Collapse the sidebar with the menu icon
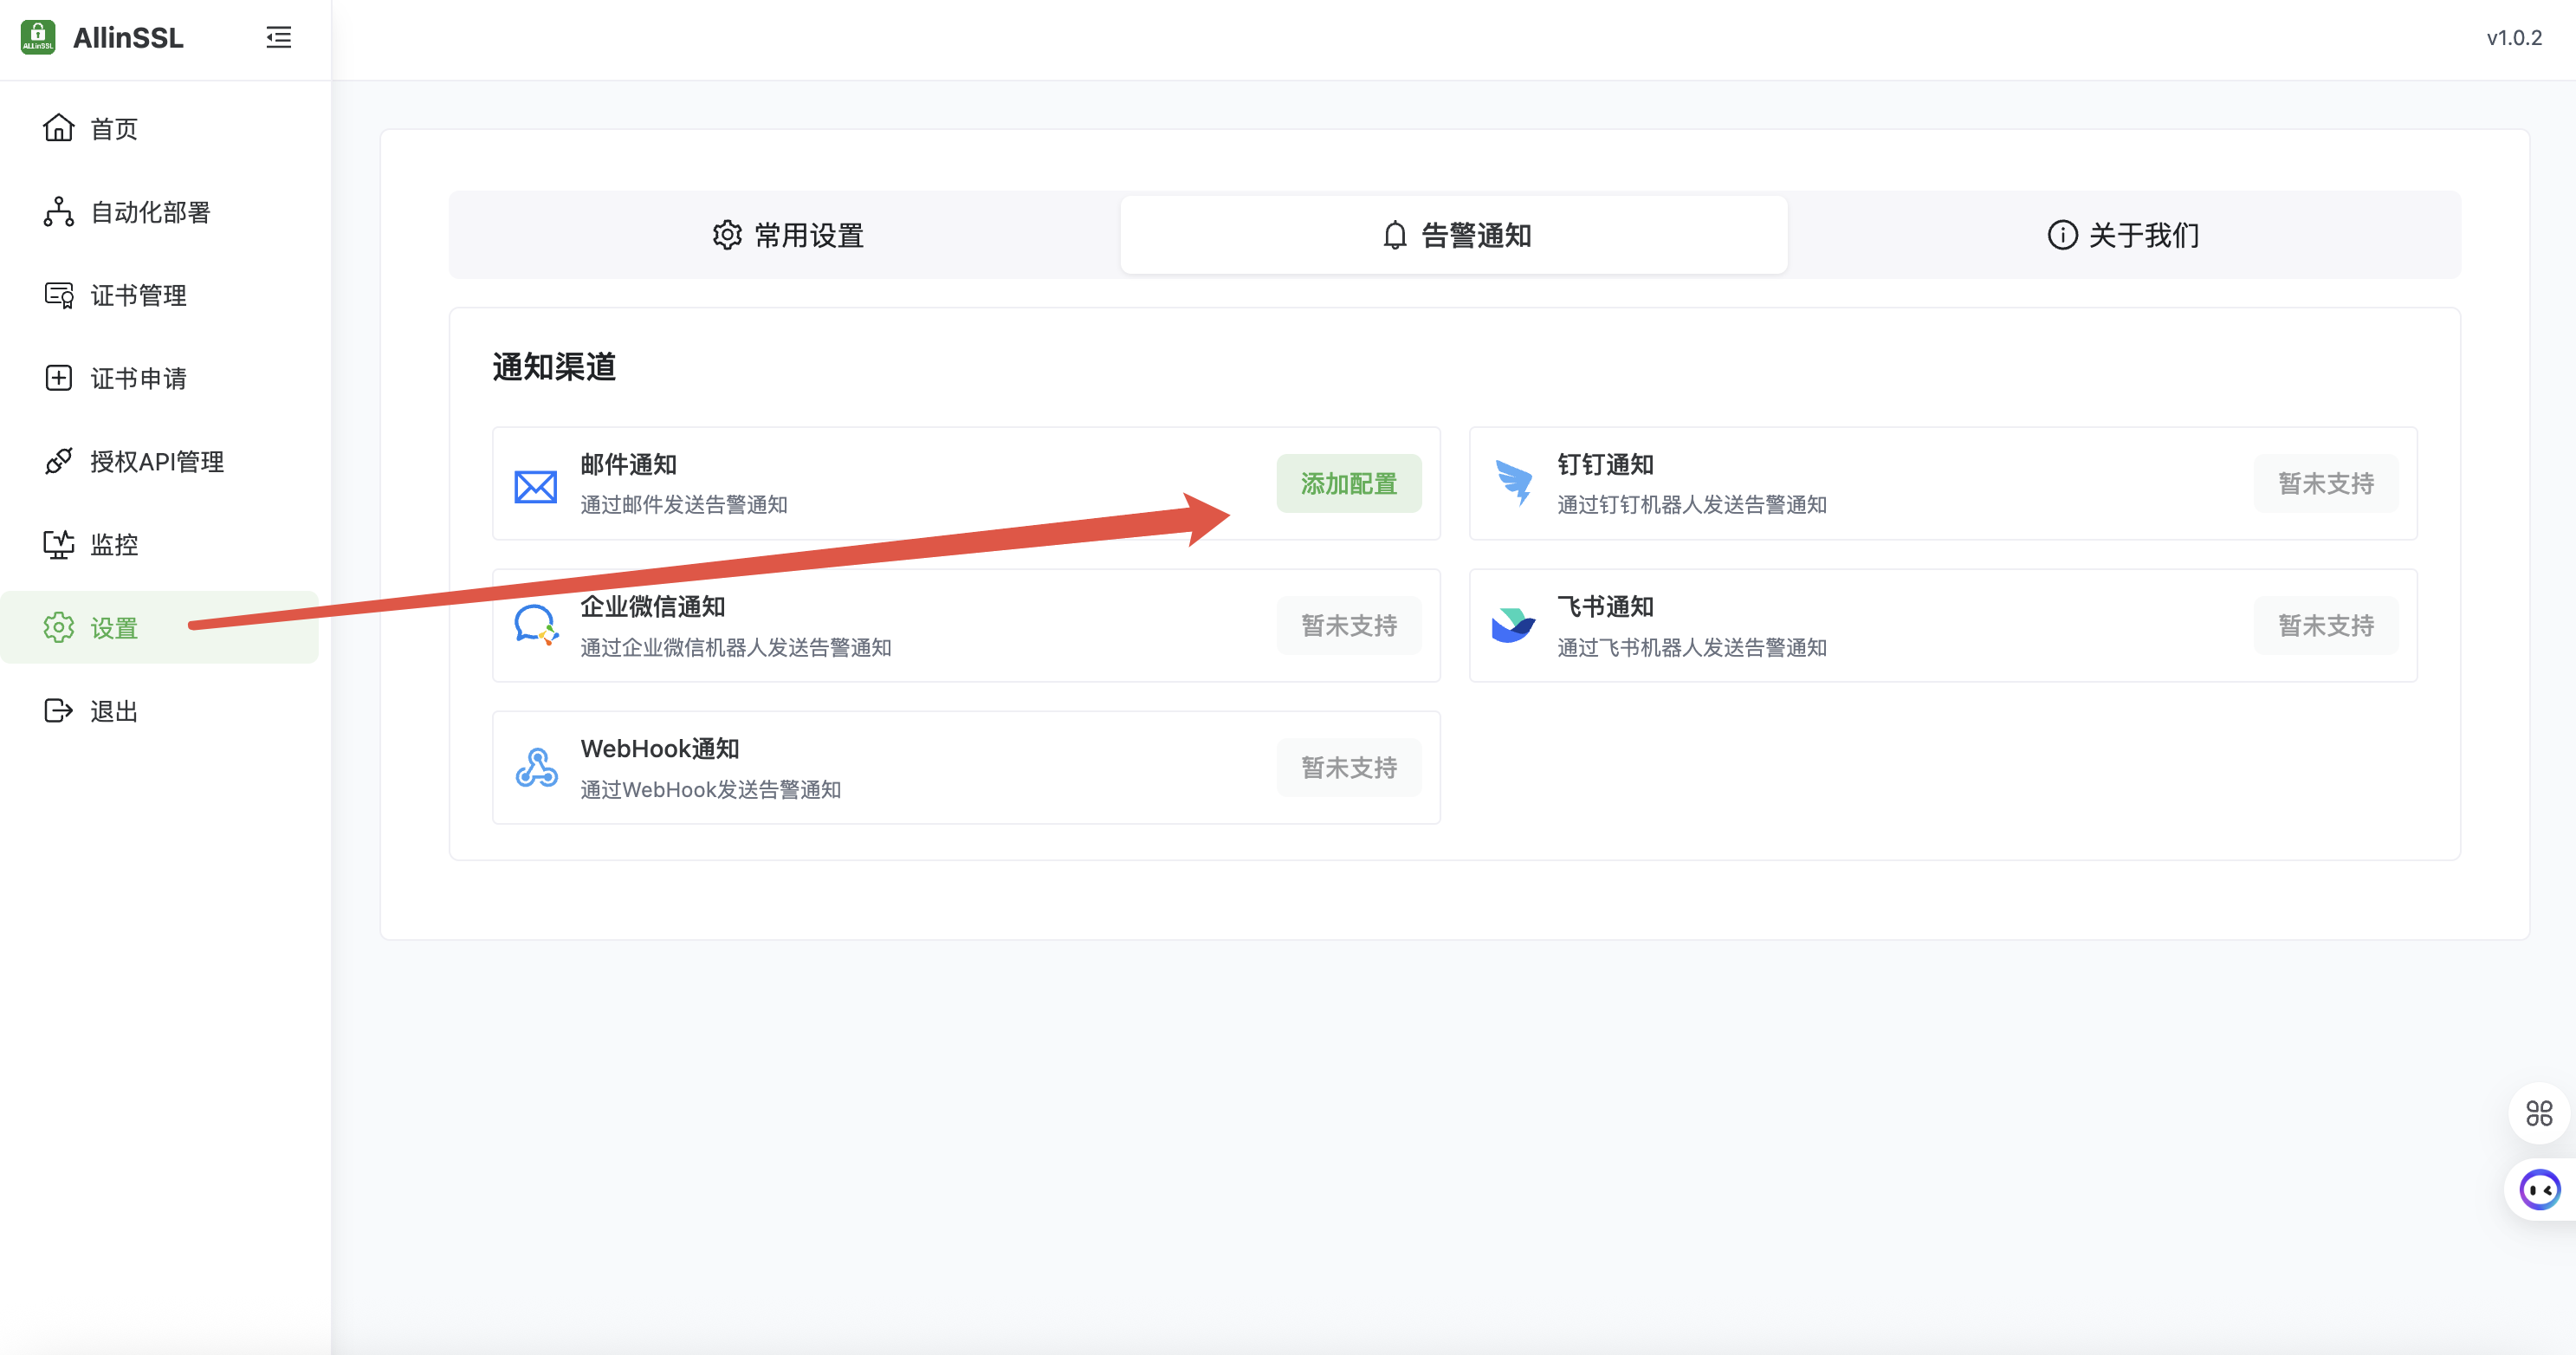The image size is (2576, 1355). (x=278, y=38)
